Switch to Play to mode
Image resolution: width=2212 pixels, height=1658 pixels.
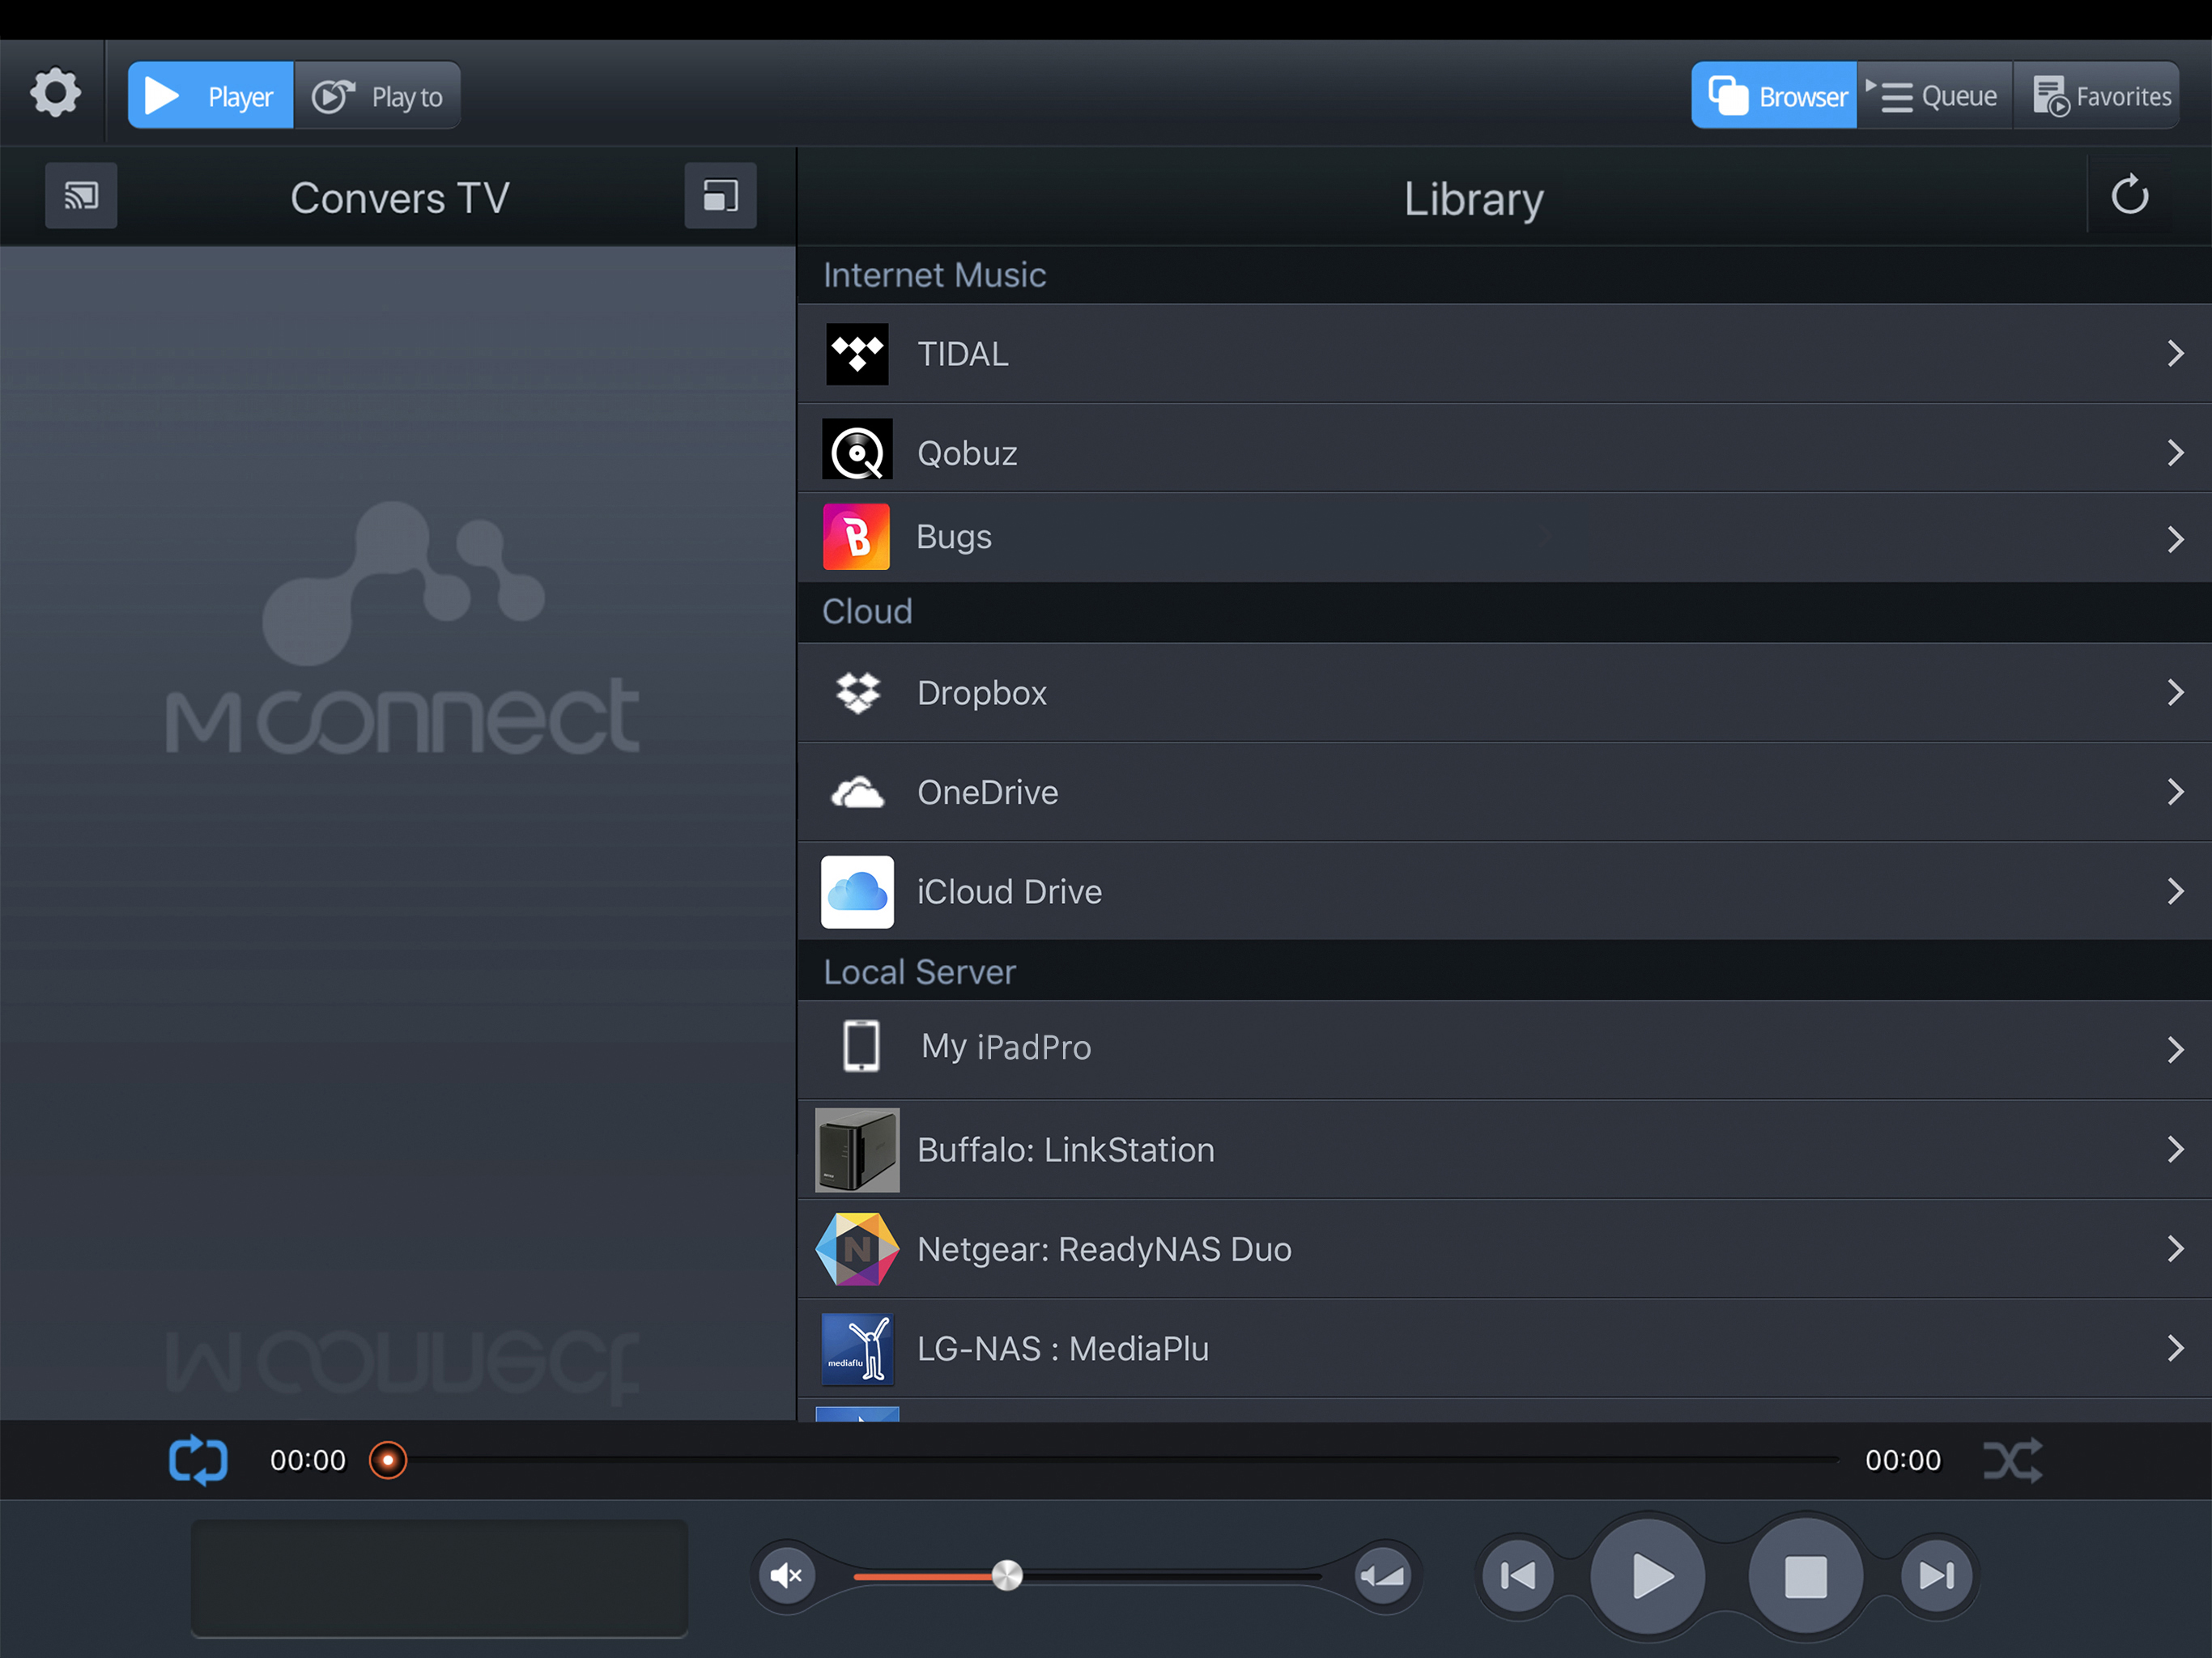tap(378, 96)
